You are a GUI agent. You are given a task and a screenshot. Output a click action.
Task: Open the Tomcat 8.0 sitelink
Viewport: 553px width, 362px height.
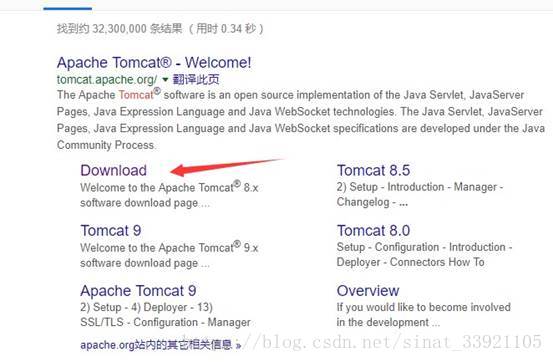(x=373, y=231)
